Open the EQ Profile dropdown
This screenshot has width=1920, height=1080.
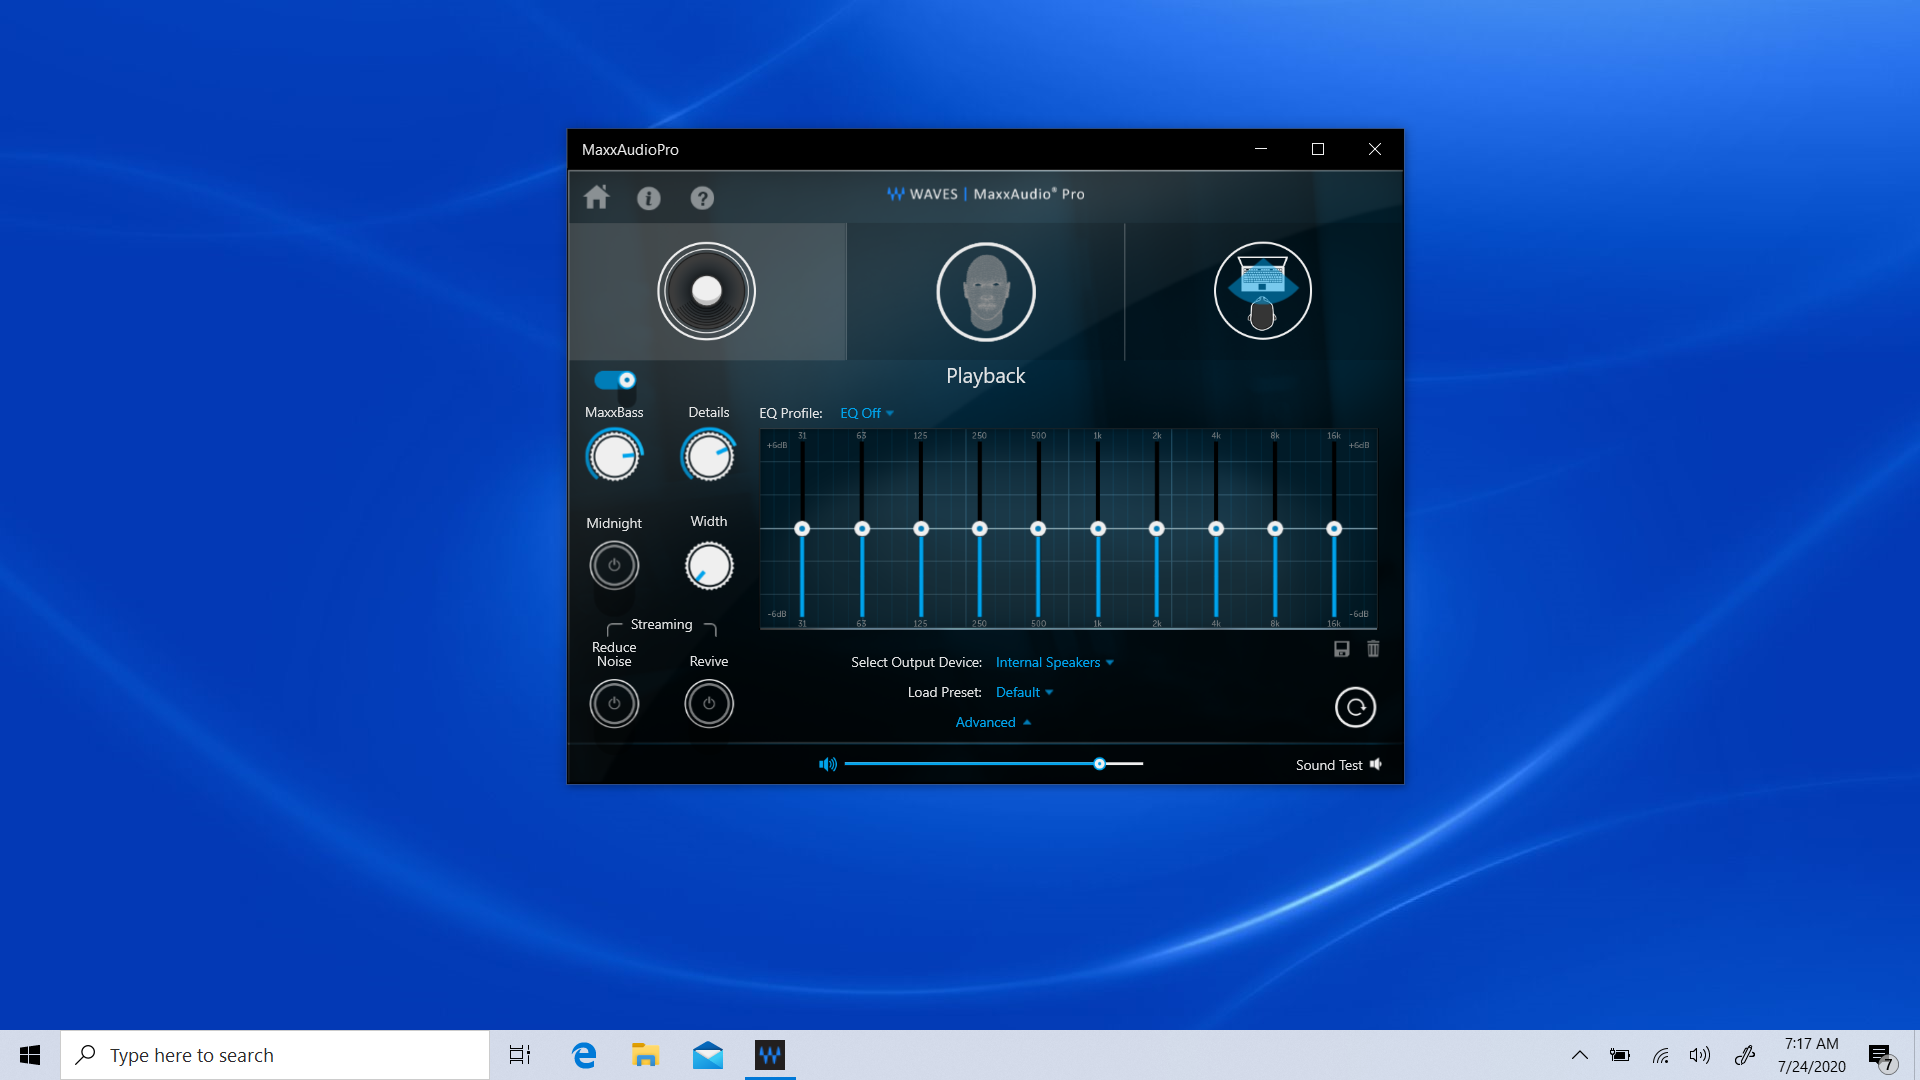[x=867, y=413]
